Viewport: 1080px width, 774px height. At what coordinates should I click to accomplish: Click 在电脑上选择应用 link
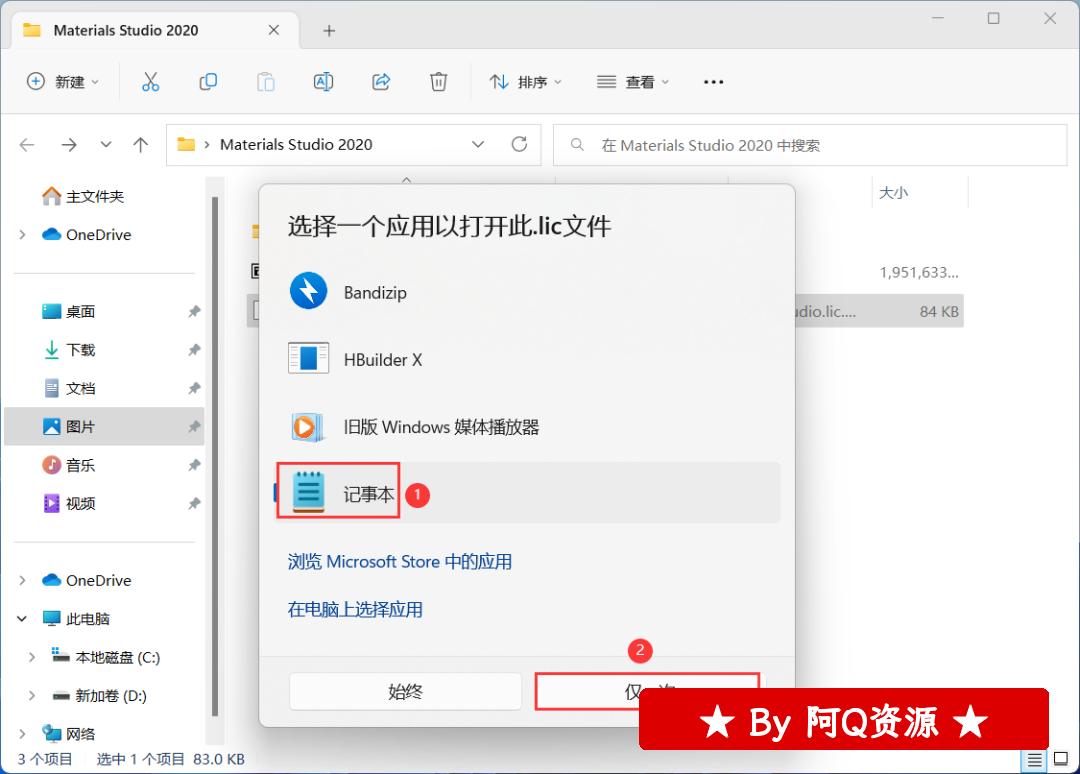coord(355,609)
